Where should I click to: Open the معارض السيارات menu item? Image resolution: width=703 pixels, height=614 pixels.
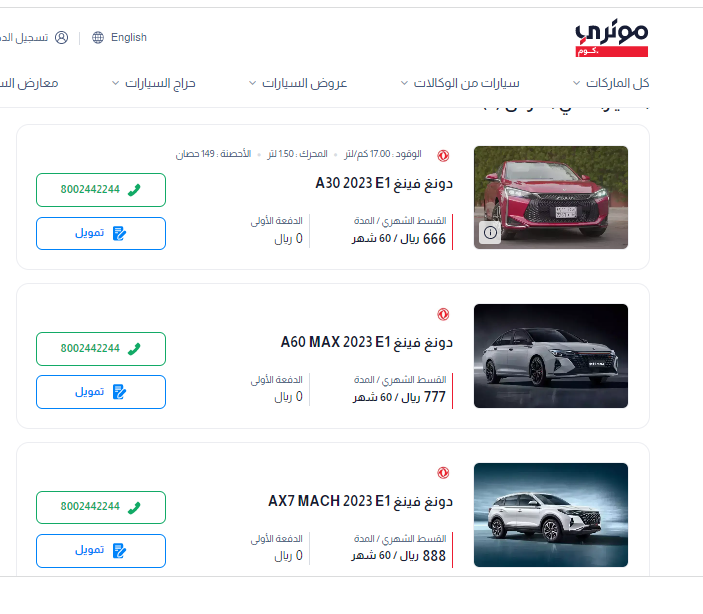pos(29,83)
